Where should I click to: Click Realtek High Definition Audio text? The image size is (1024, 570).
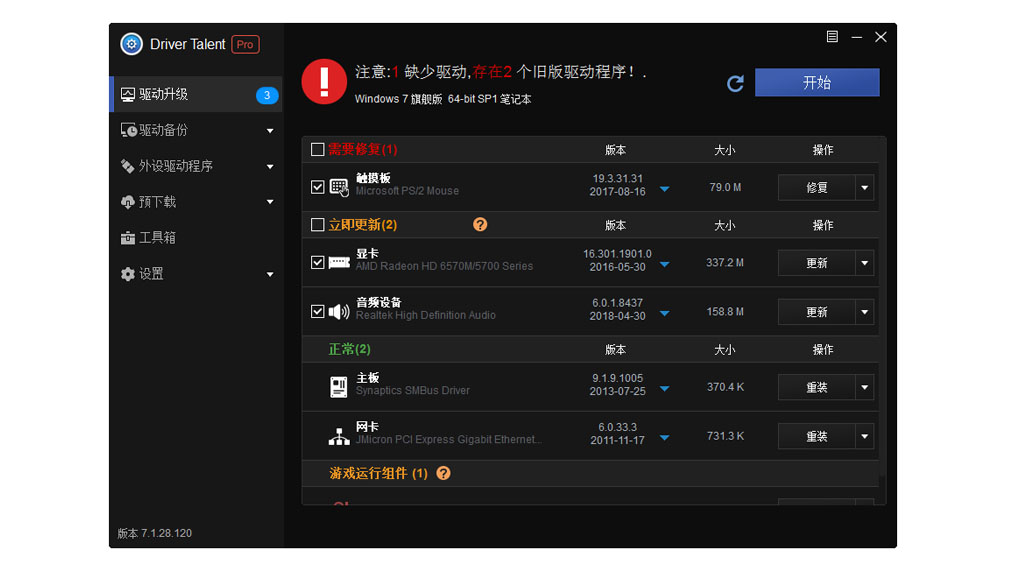pos(425,315)
